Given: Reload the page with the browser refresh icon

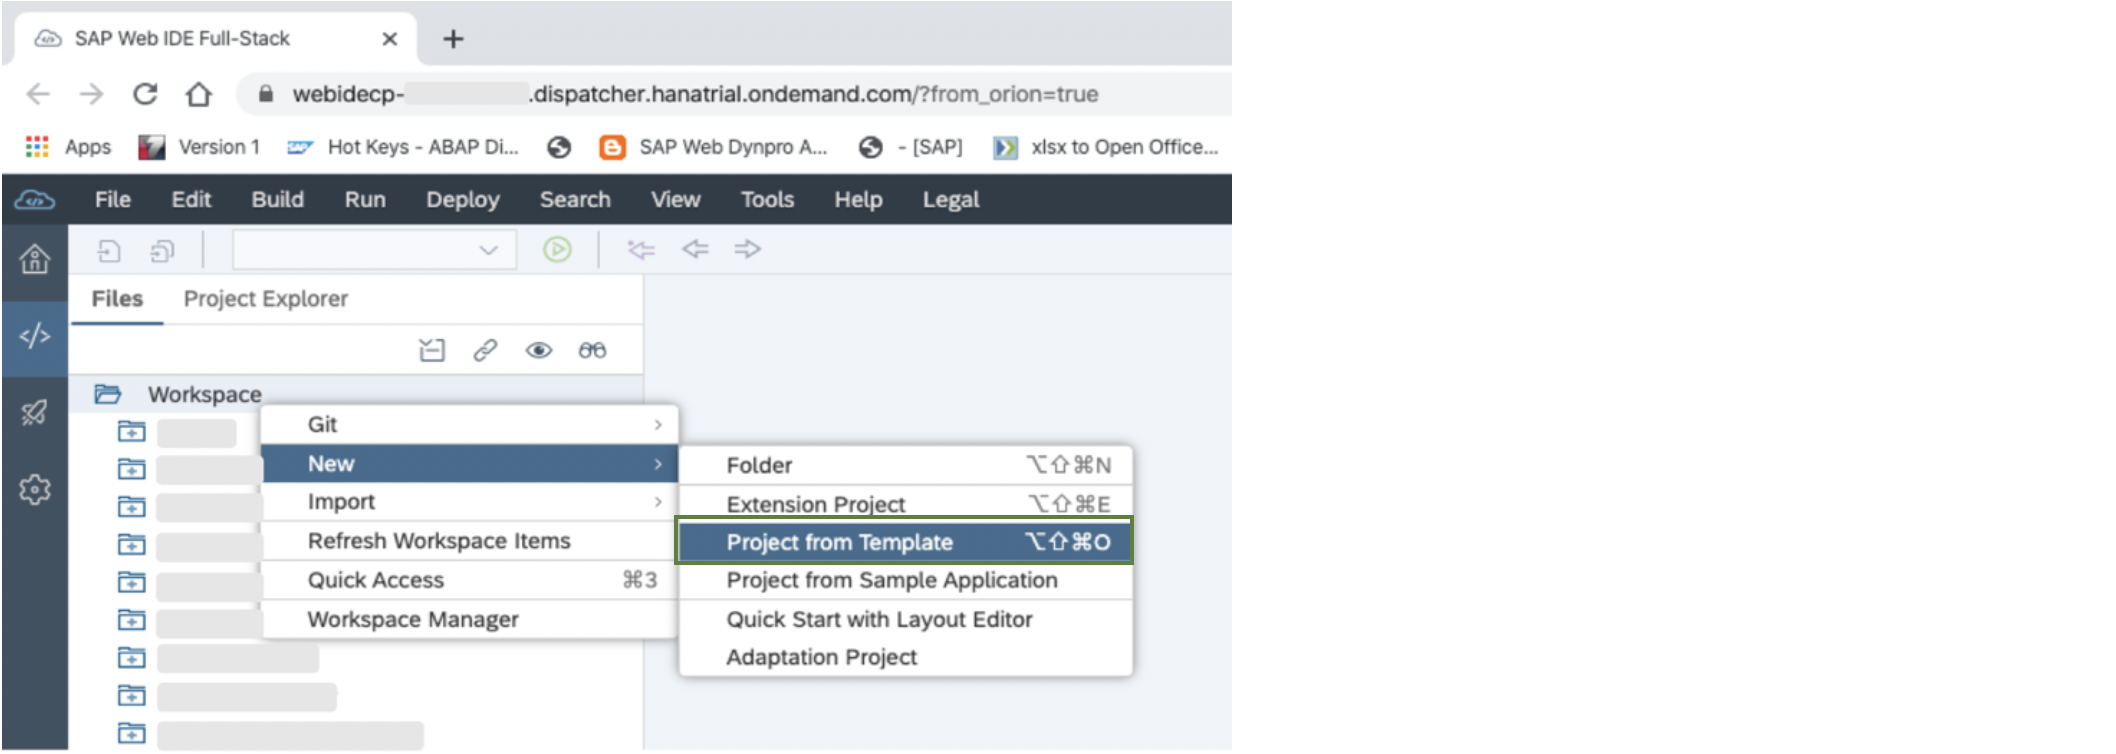Looking at the screenshot, I should tap(145, 94).
